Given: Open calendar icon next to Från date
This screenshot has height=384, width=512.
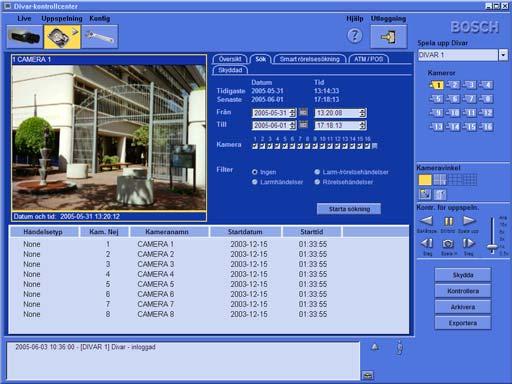Looking at the screenshot, I should pyautogui.click(x=303, y=113).
